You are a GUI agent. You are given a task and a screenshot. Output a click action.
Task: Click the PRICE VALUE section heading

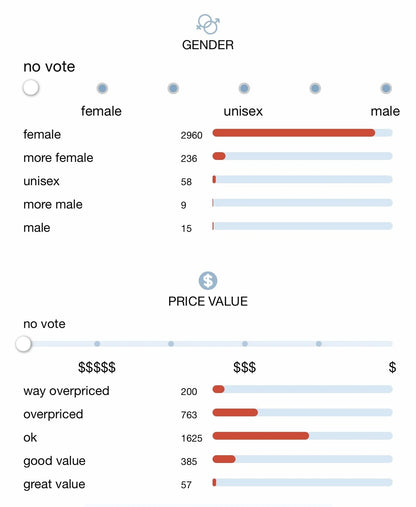208,301
